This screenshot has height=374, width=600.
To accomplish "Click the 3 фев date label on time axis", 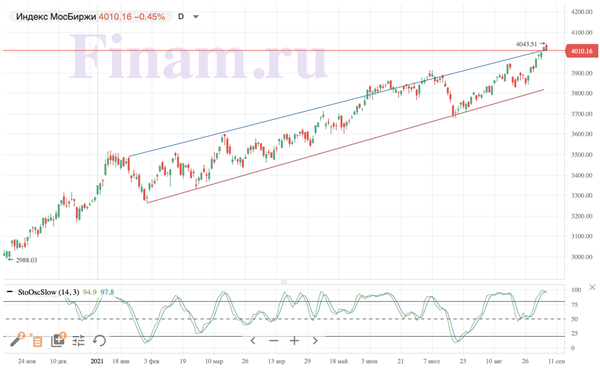I will pos(152,361).
